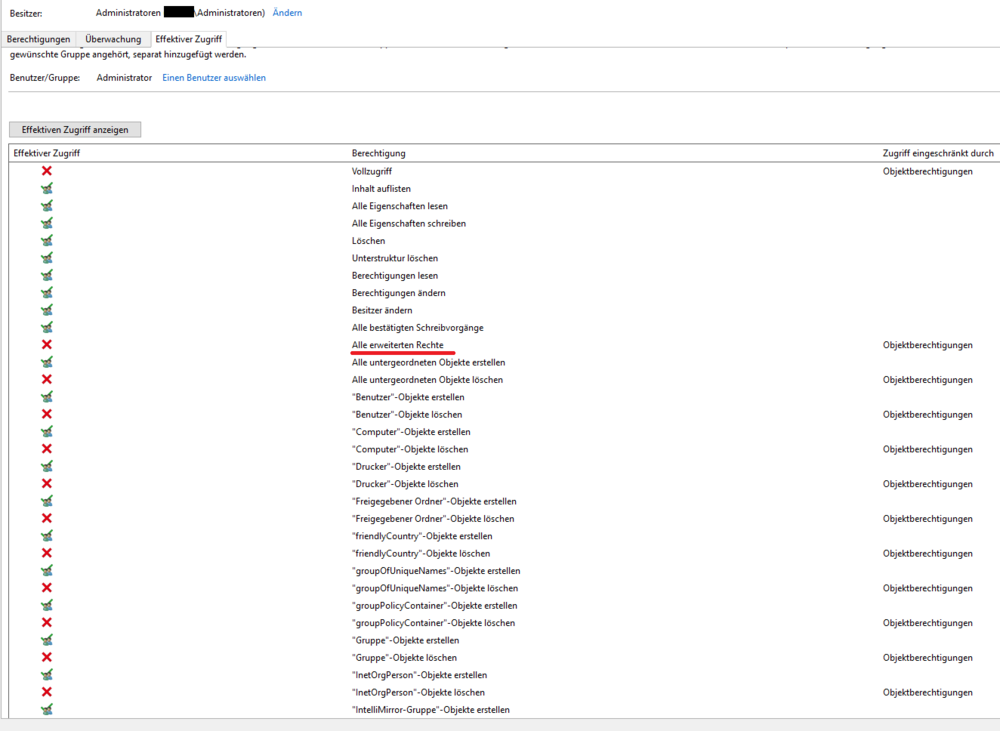Select the Effektiver Zugriff tab
This screenshot has height=731, width=1000.
coord(189,39)
